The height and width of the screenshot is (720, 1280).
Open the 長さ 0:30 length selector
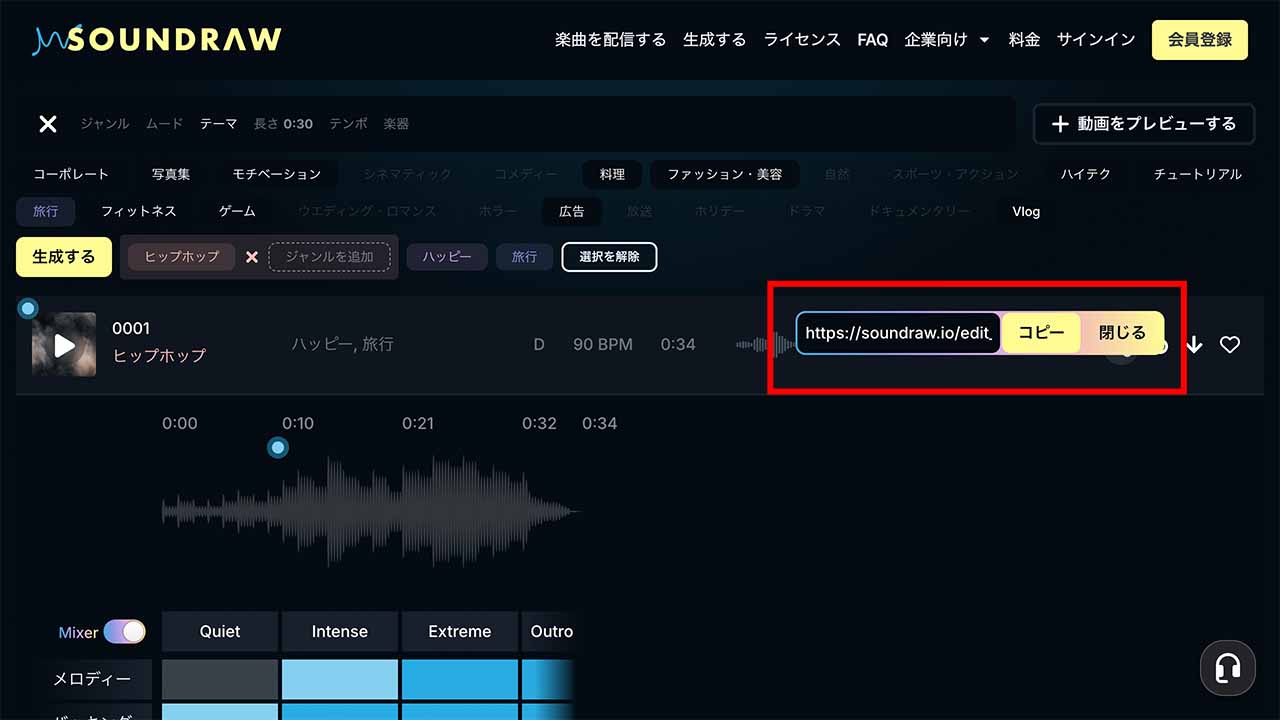[283, 124]
